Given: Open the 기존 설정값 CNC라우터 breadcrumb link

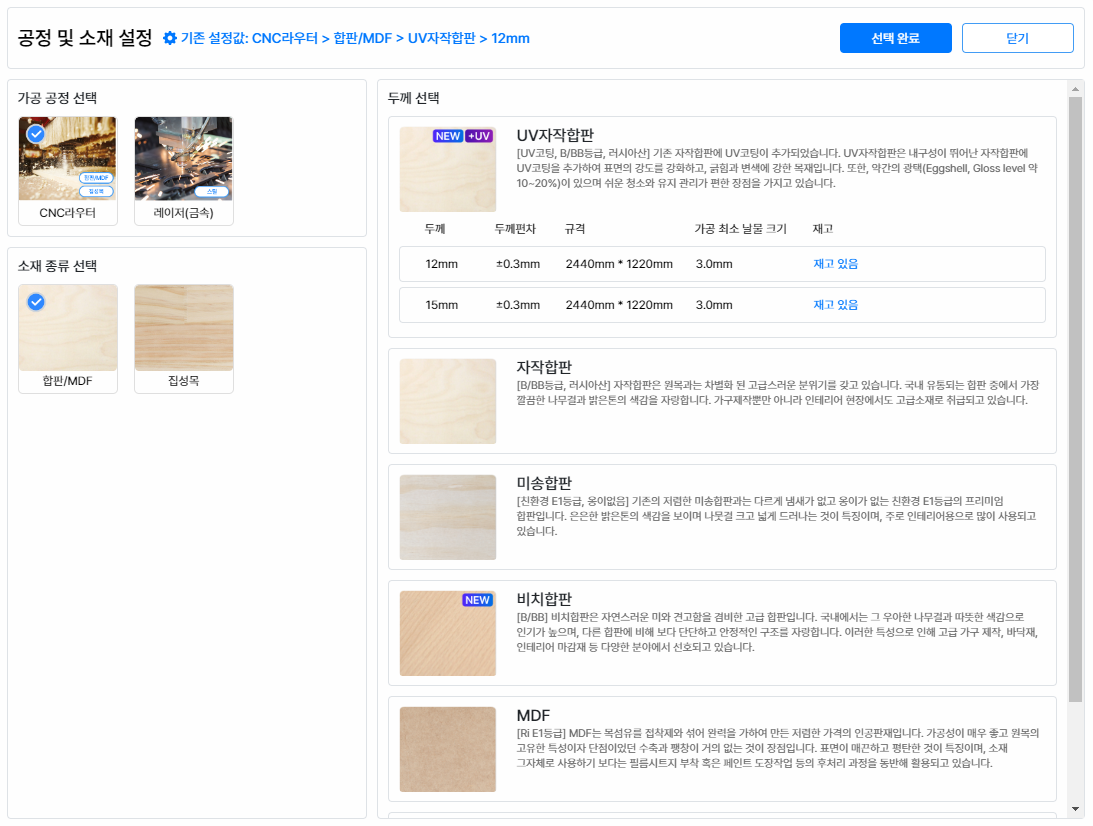Looking at the screenshot, I should click(284, 38).
